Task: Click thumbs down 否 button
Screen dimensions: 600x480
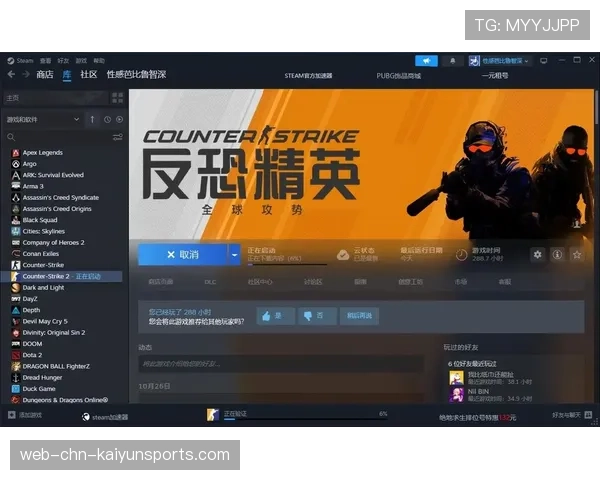Action: [x=317, y=316]
